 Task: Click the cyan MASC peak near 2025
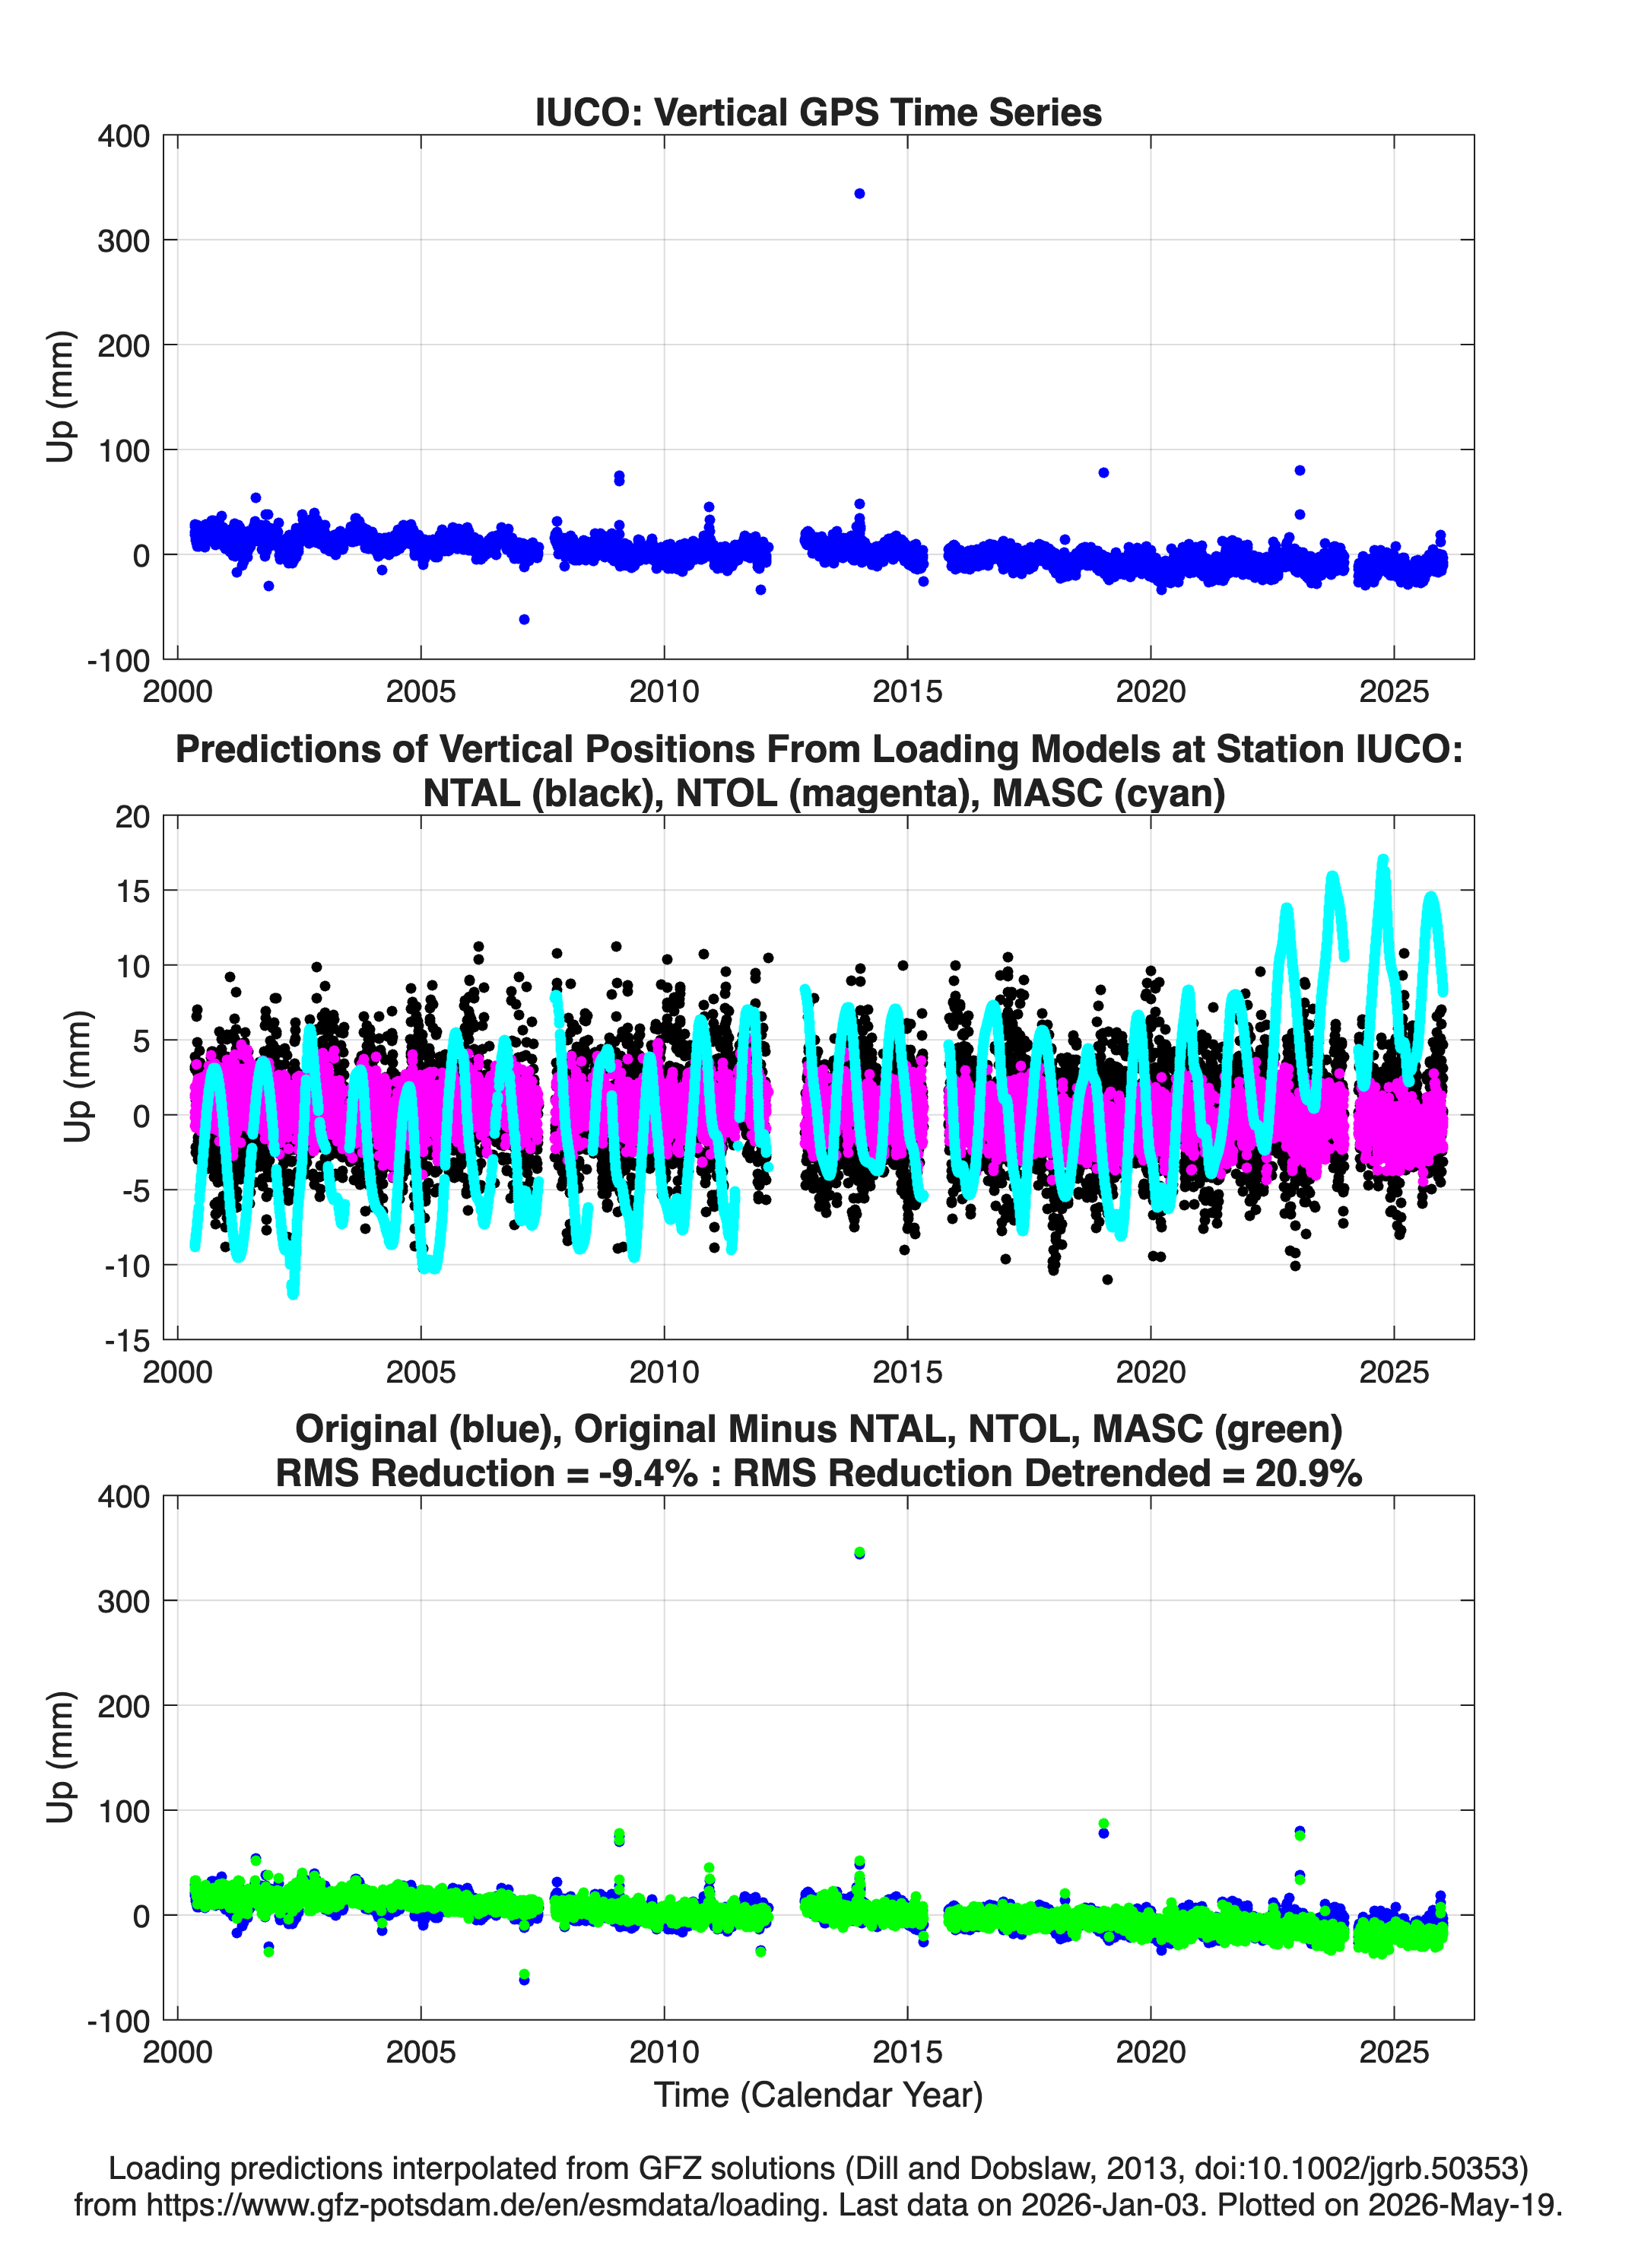click(1383, 860)
